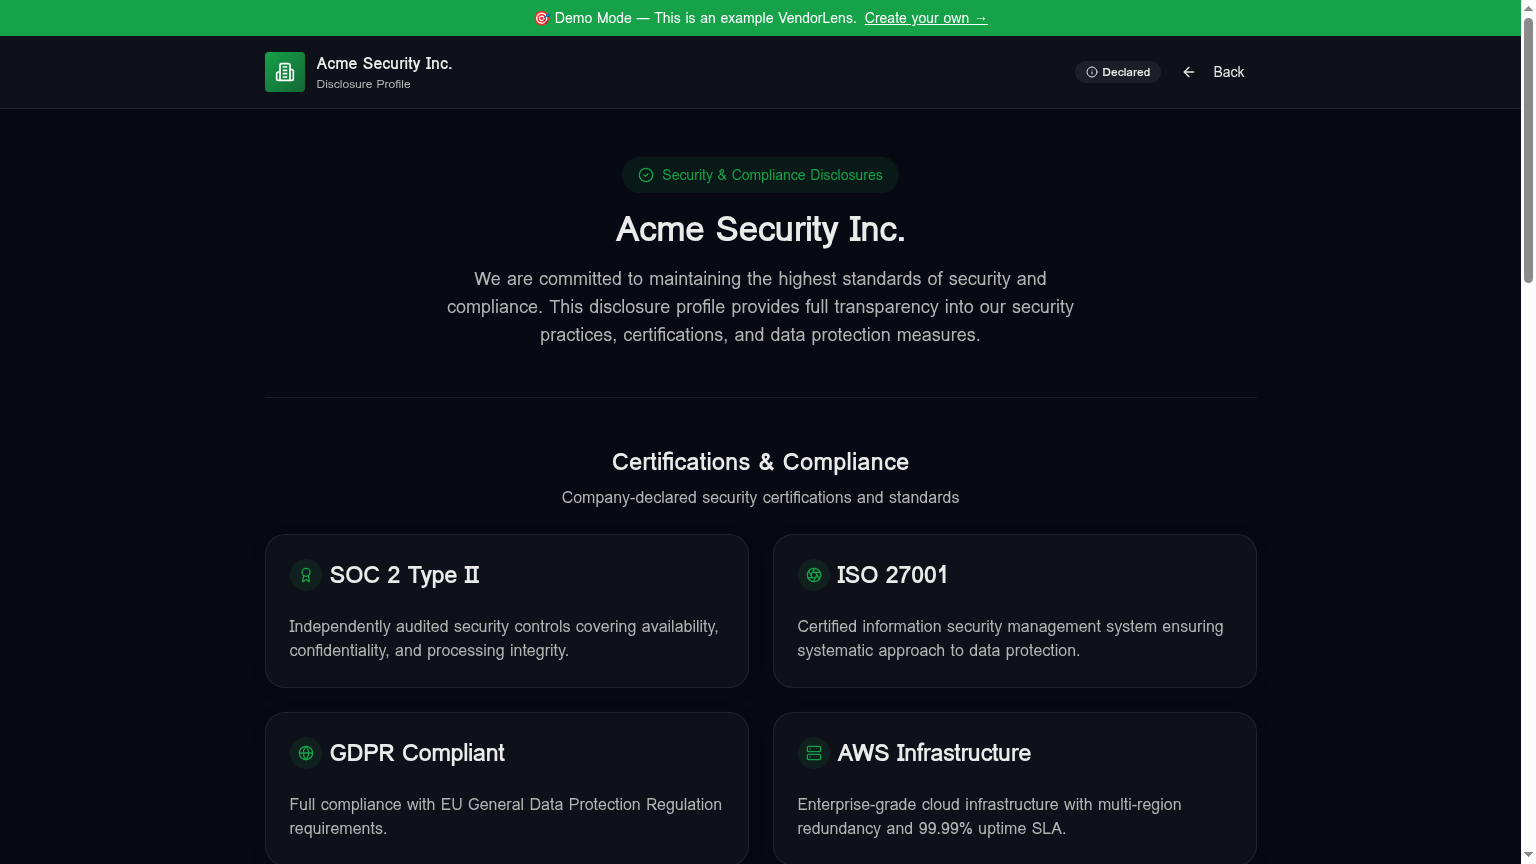Click the SOC 2 Type II award icon
Image resolution: width=1536 pixels, height=864 pixels.
coord(306,575)
